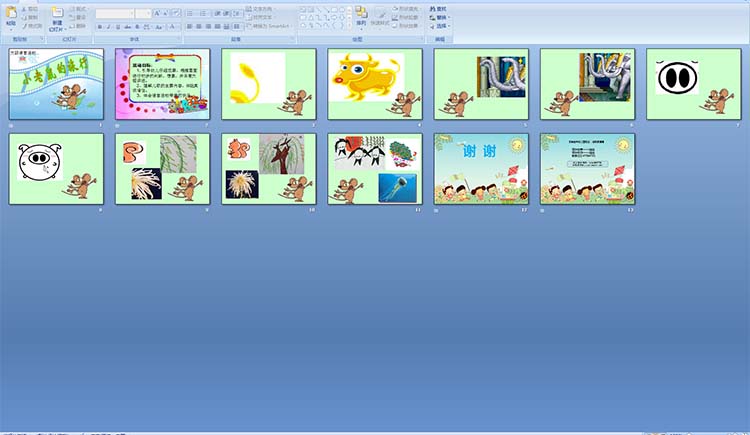Select the last slide 13 thumbnail
Viewport: 750px width, 435px height.
587,169
